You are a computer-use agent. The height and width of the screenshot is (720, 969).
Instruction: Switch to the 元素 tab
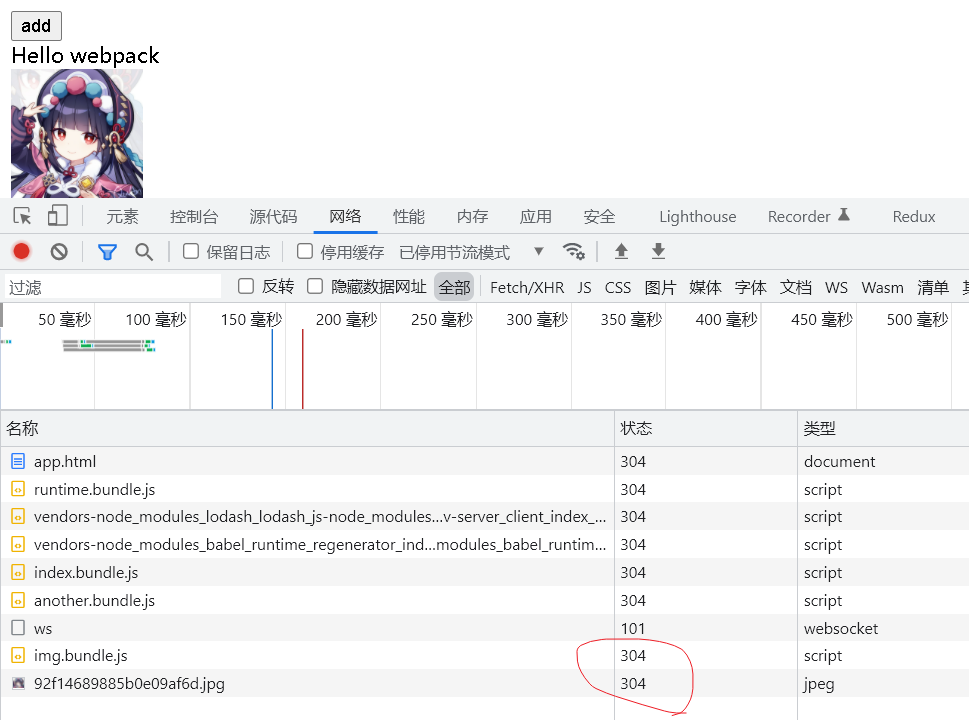point(122,216)
